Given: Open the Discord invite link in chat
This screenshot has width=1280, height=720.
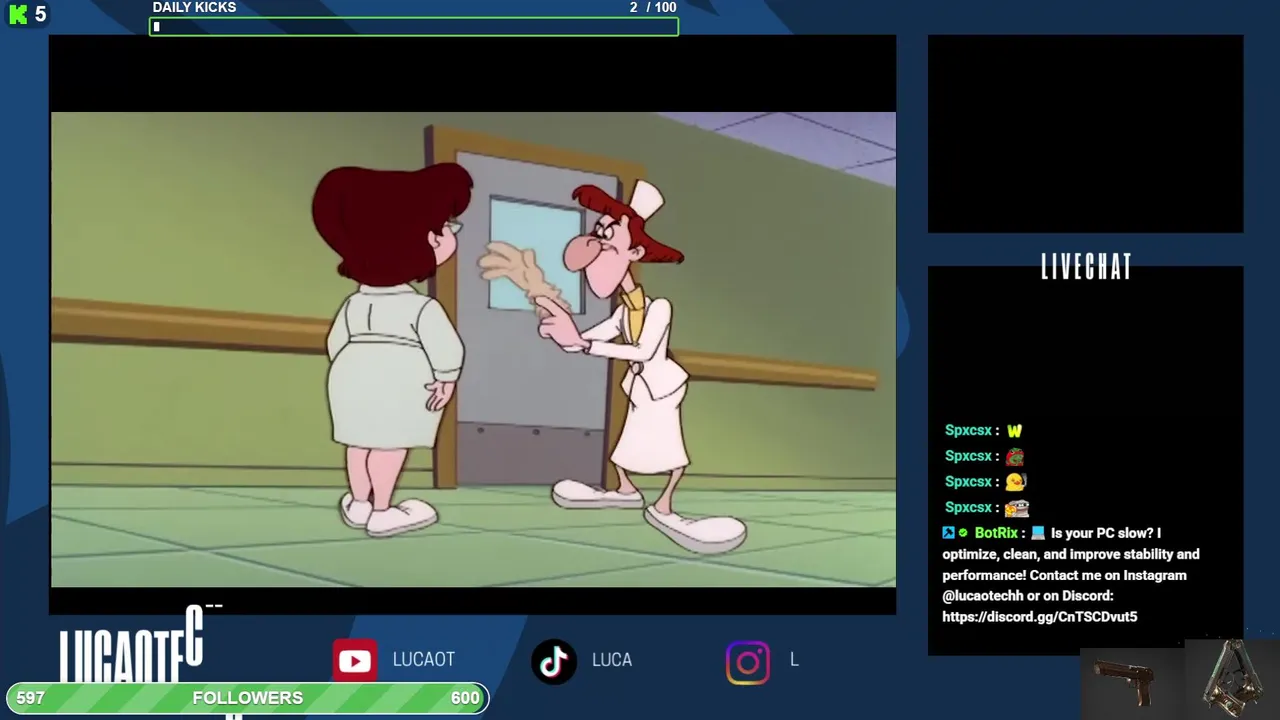Looking at the screenshot, I should point(1040,617).
